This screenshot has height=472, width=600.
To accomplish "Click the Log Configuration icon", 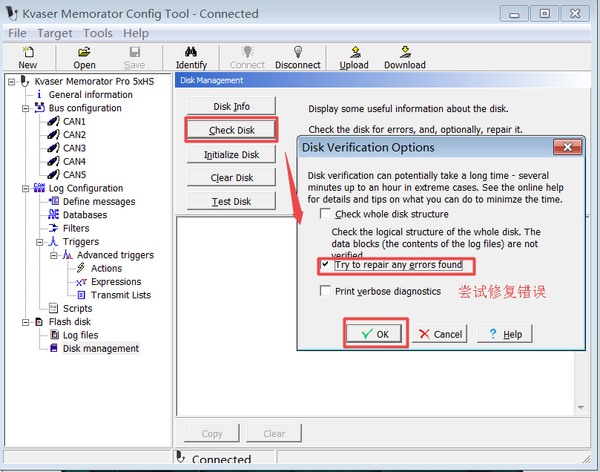I will [x=39, y=188].
